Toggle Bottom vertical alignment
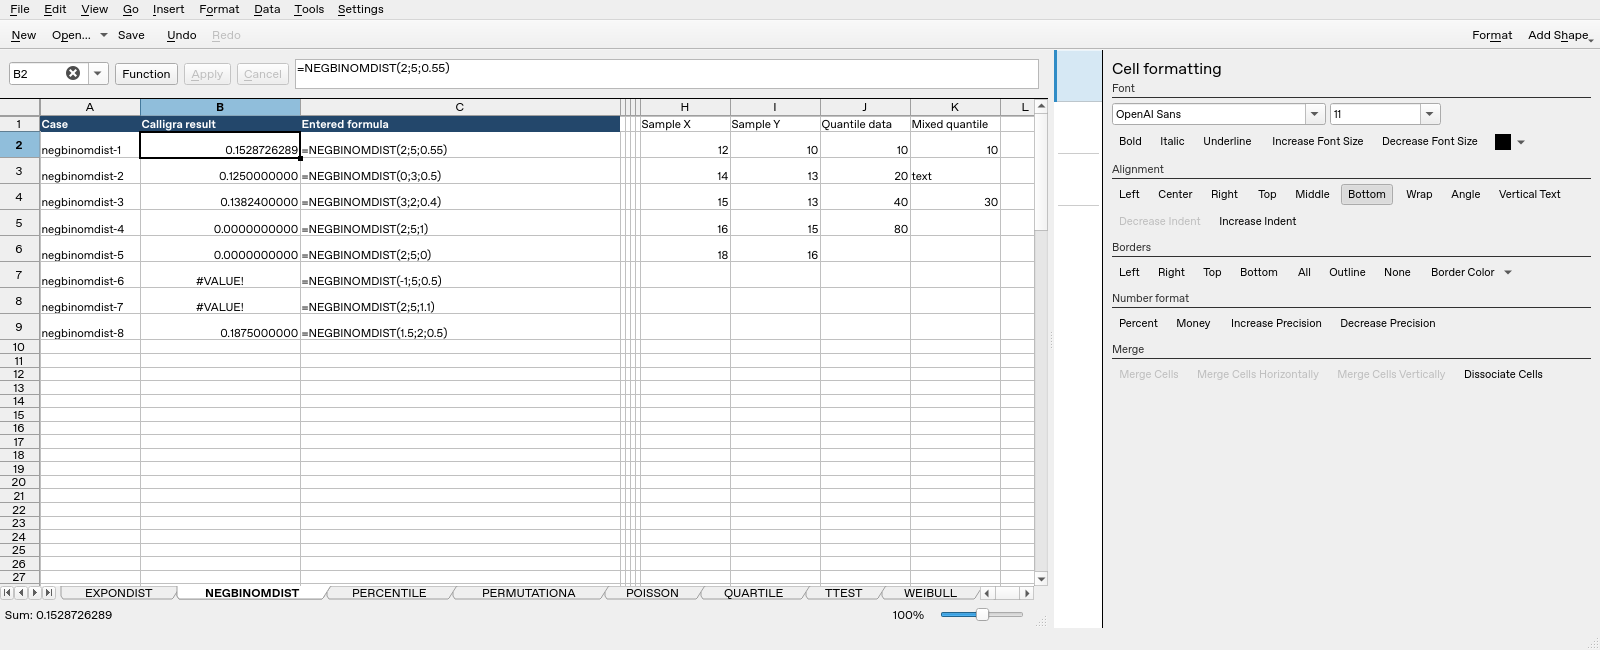1600x650 pixels. tap(1366, 194)
